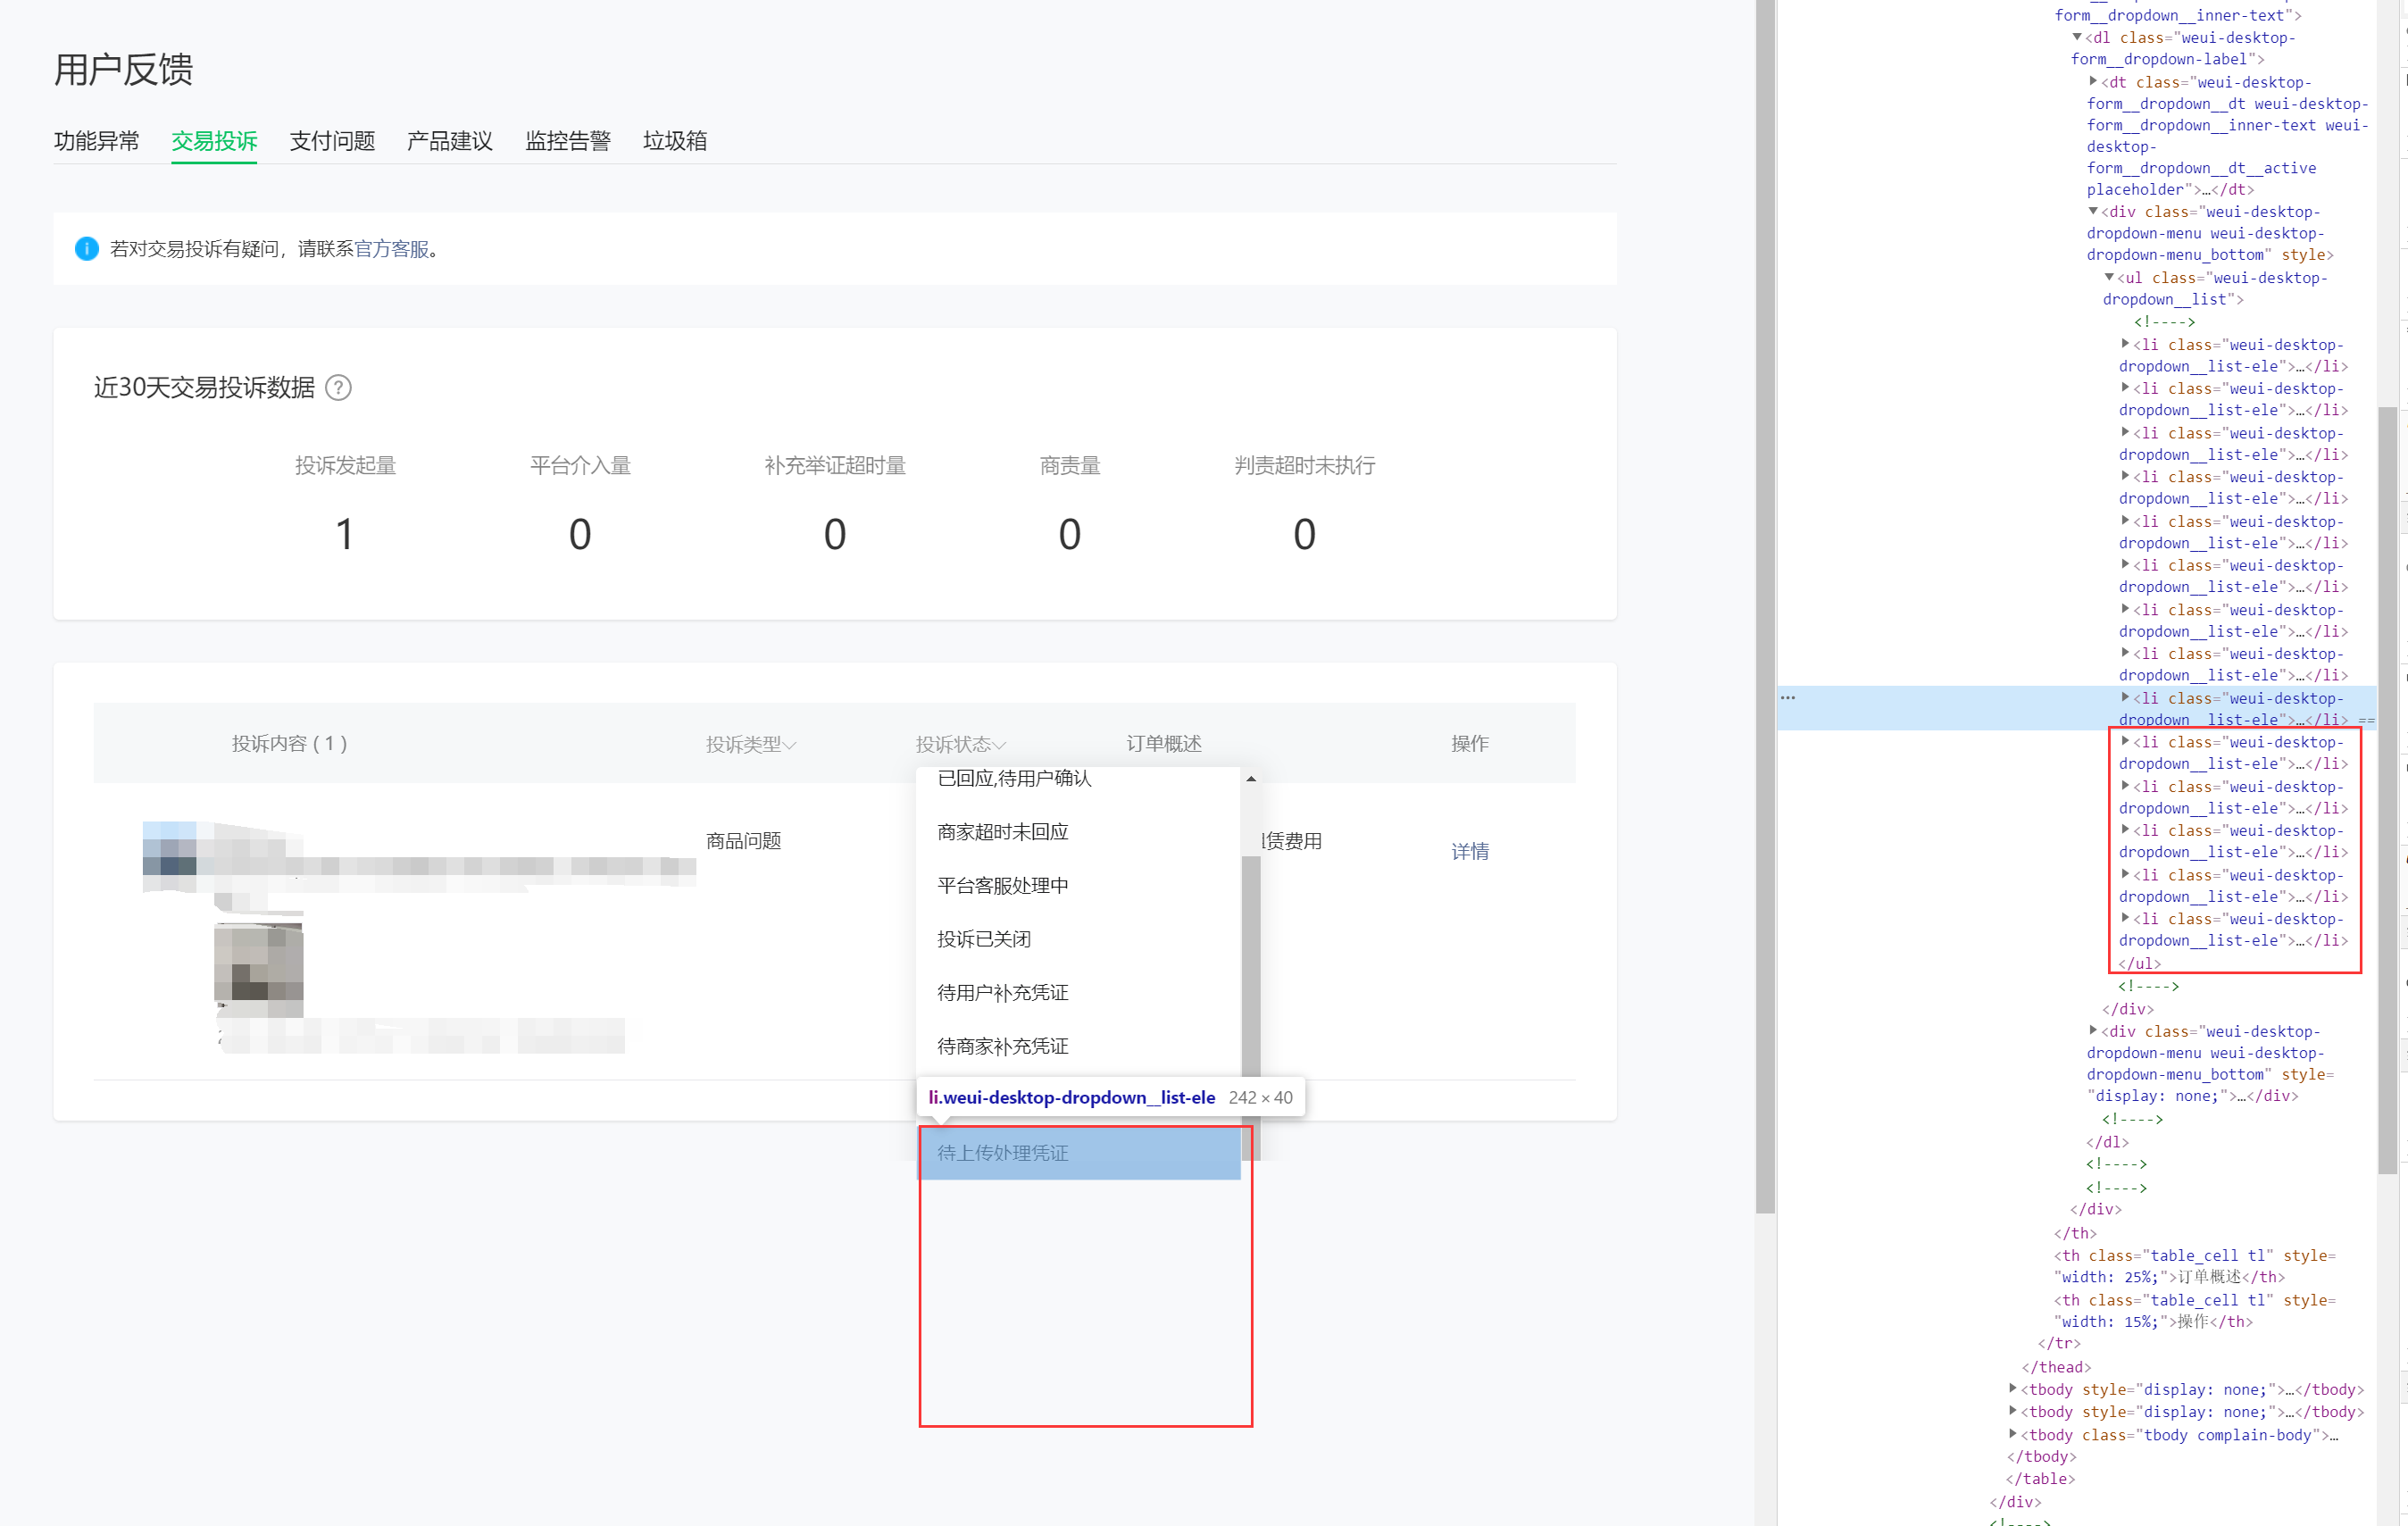The width and height of the screenshot is (2408, 1526).
Task: Switch to the 功能异常 tab
Action: coord(96,141)
